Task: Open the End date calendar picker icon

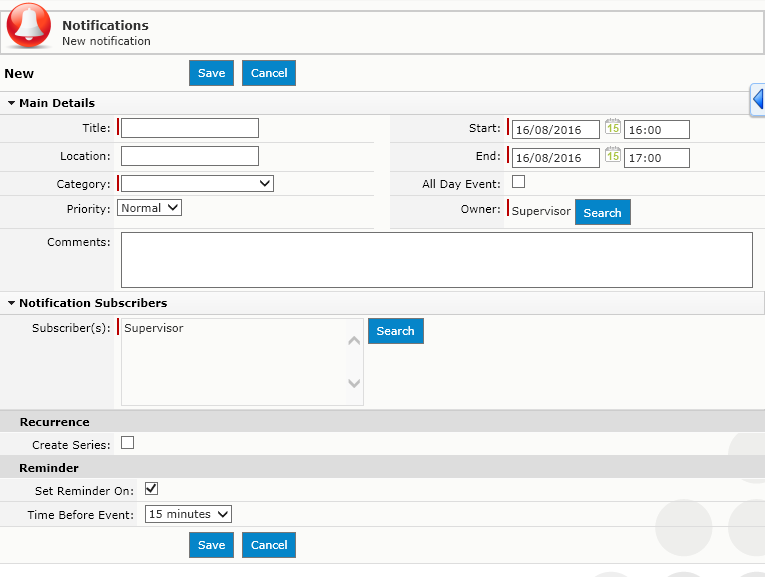Action: (x=613, y=155)
